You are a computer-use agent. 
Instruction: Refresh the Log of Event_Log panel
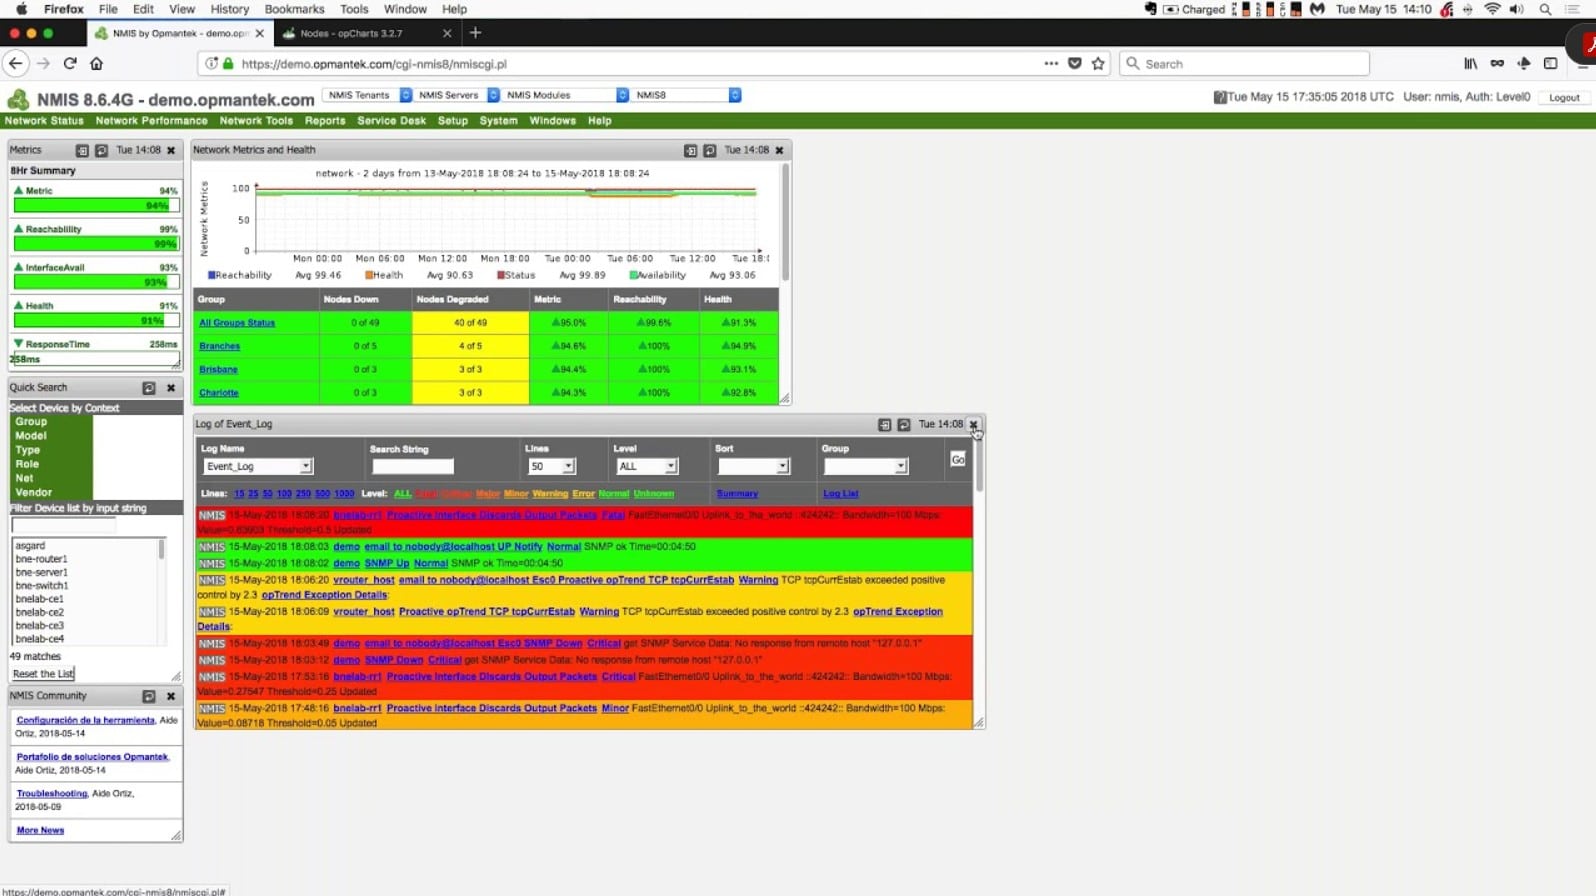click(x=903, y=424)
